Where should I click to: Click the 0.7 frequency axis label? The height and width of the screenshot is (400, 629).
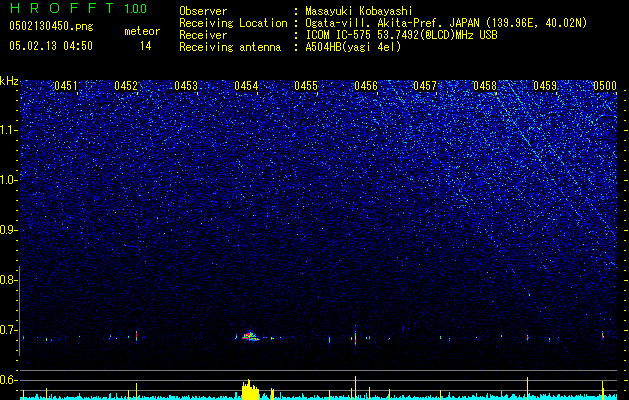8,330
